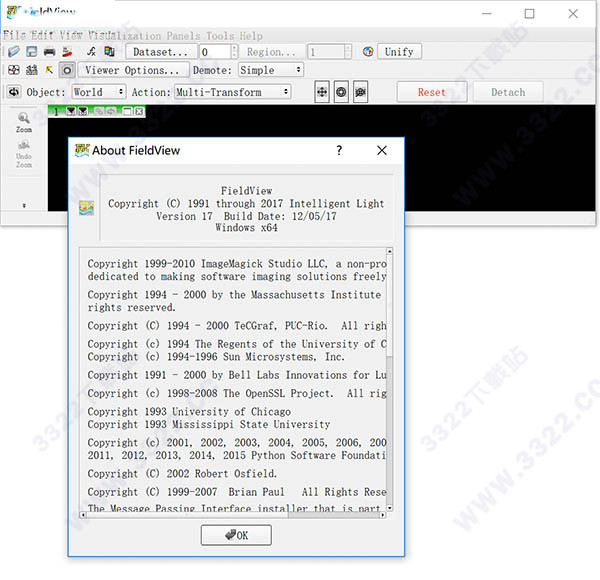The width and height of the screenshot is (600, 580).
Task: Click the red Reset button
Action: [x=432, y=92]
